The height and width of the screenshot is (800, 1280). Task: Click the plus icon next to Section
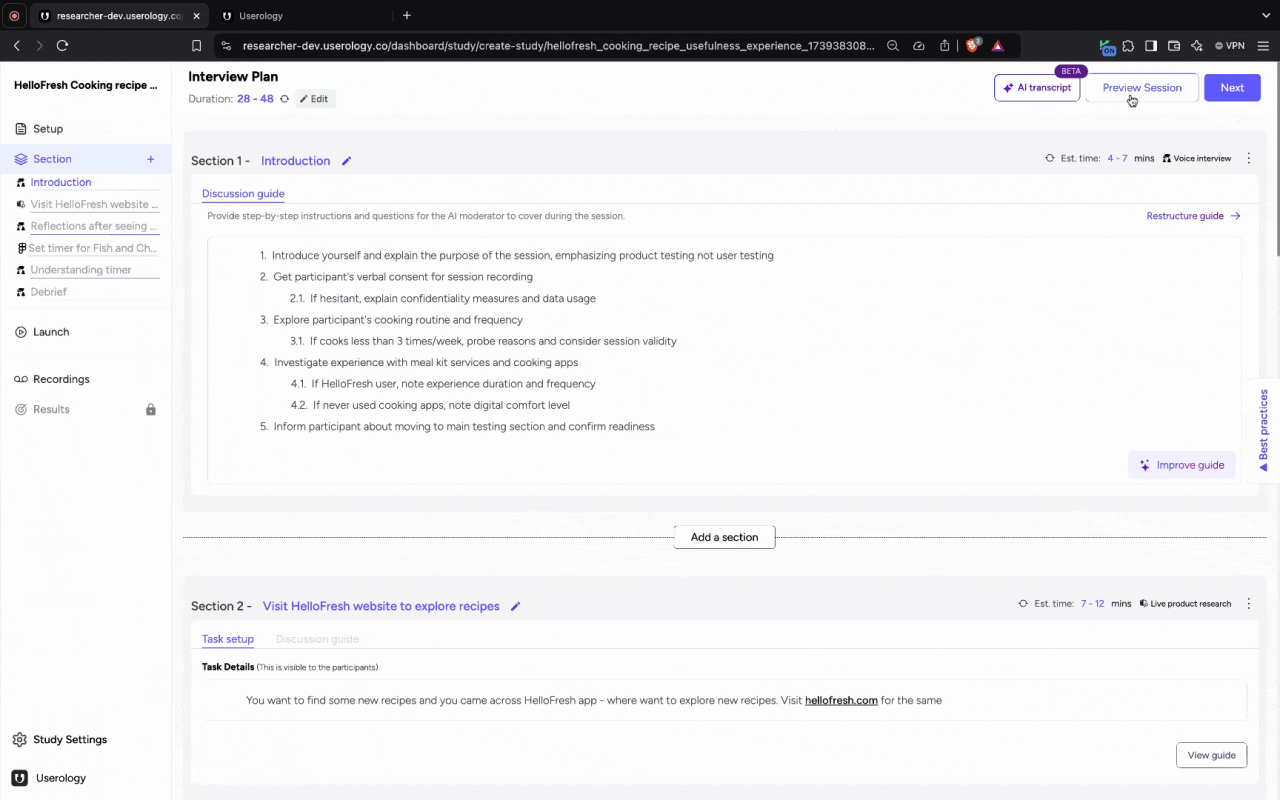(x=151, y=159)
